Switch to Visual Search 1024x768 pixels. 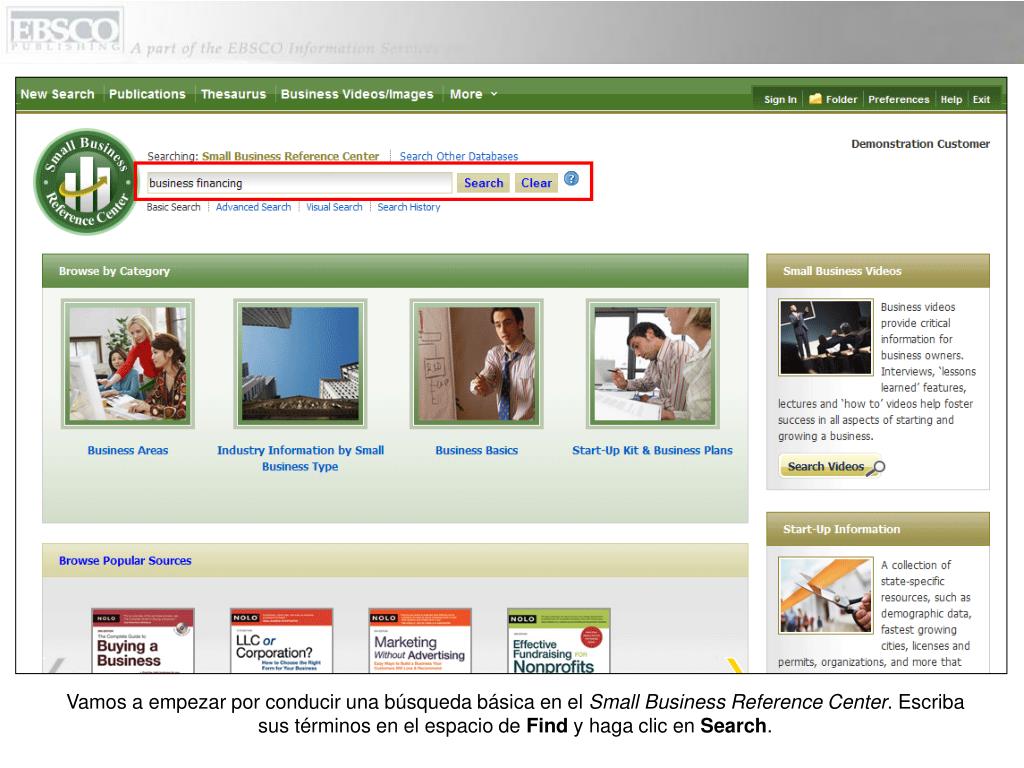[334, 207]
